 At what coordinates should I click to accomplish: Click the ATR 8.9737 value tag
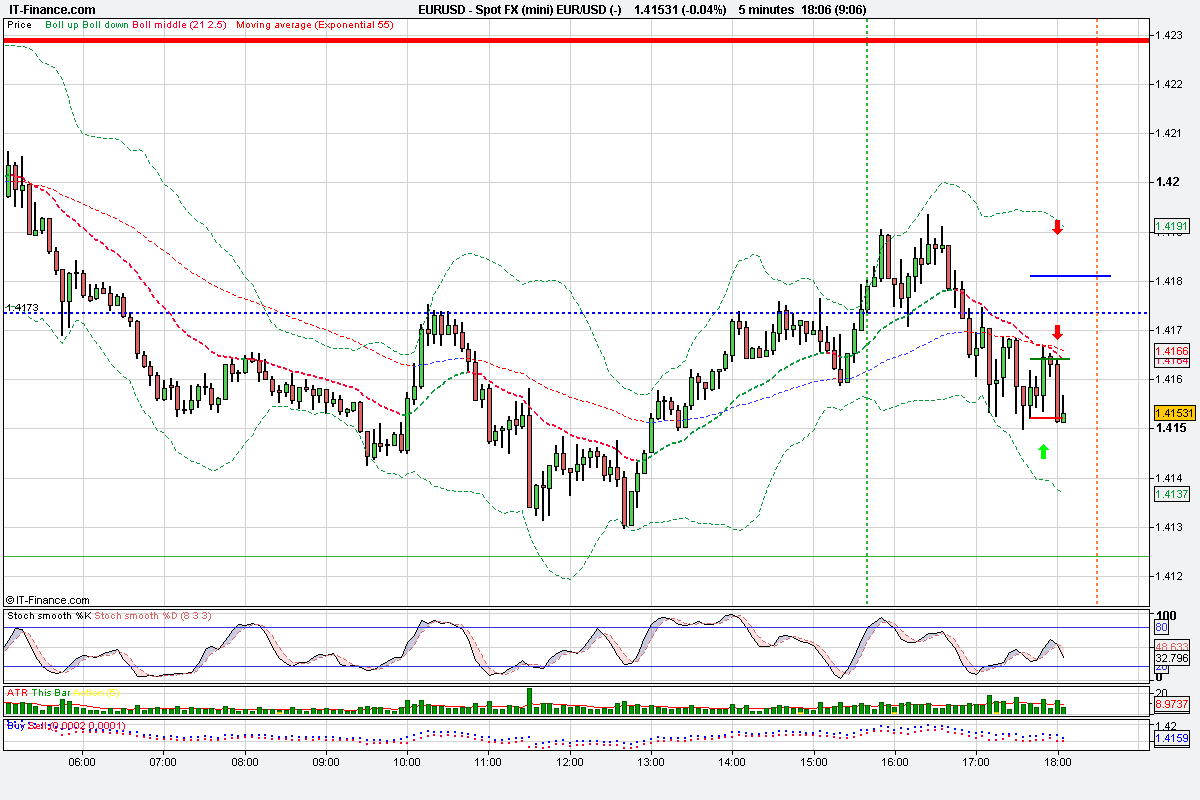(x=1171, y=704)
